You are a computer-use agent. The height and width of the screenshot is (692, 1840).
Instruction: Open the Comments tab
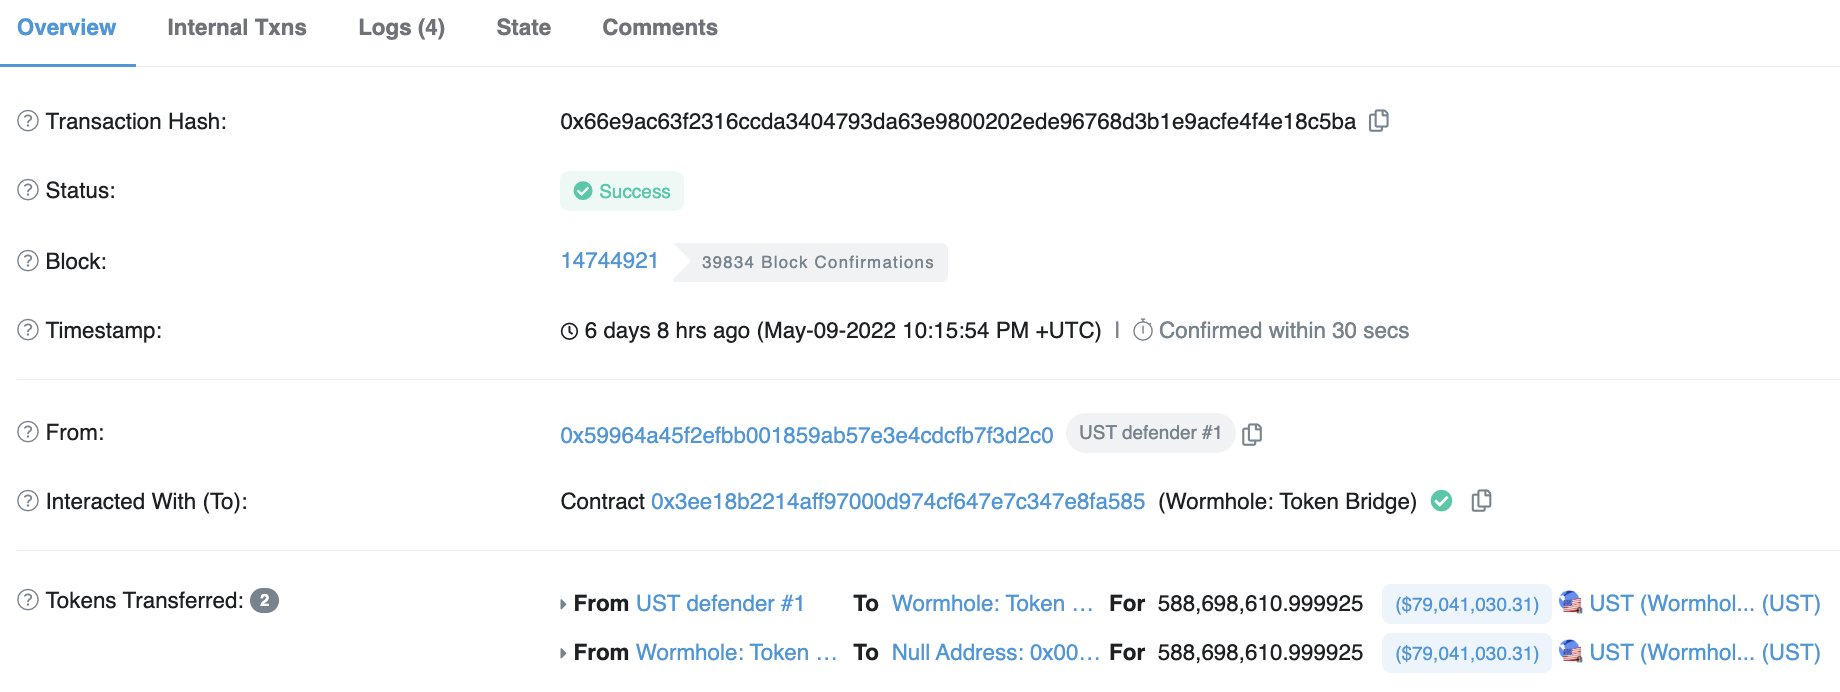tap(660, 28)
